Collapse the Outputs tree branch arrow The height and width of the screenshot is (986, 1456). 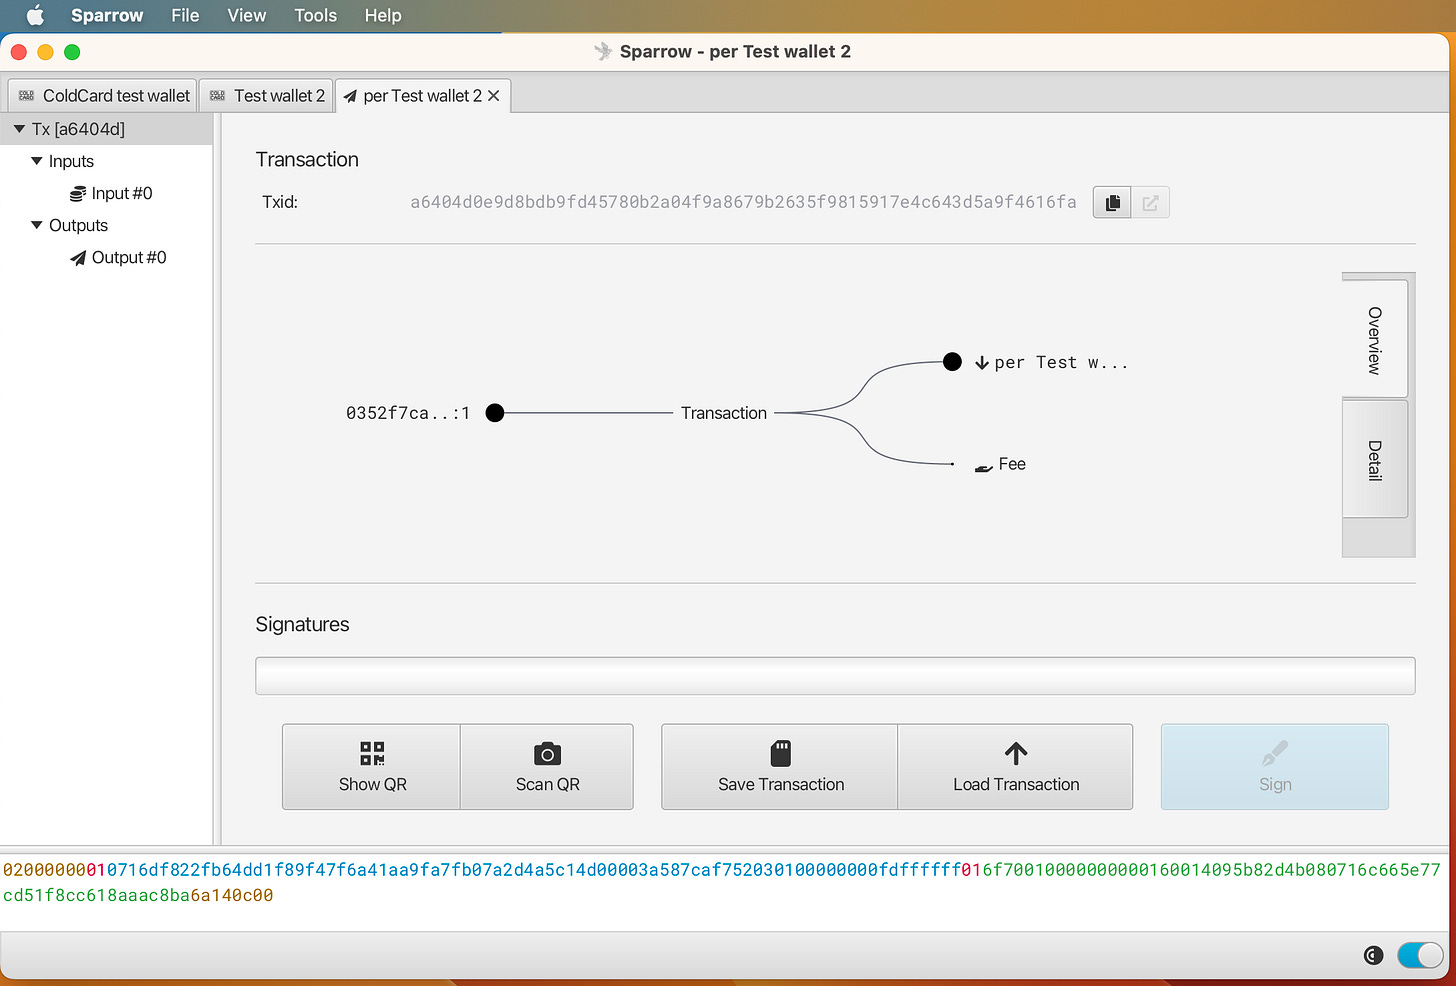(37, 225)
